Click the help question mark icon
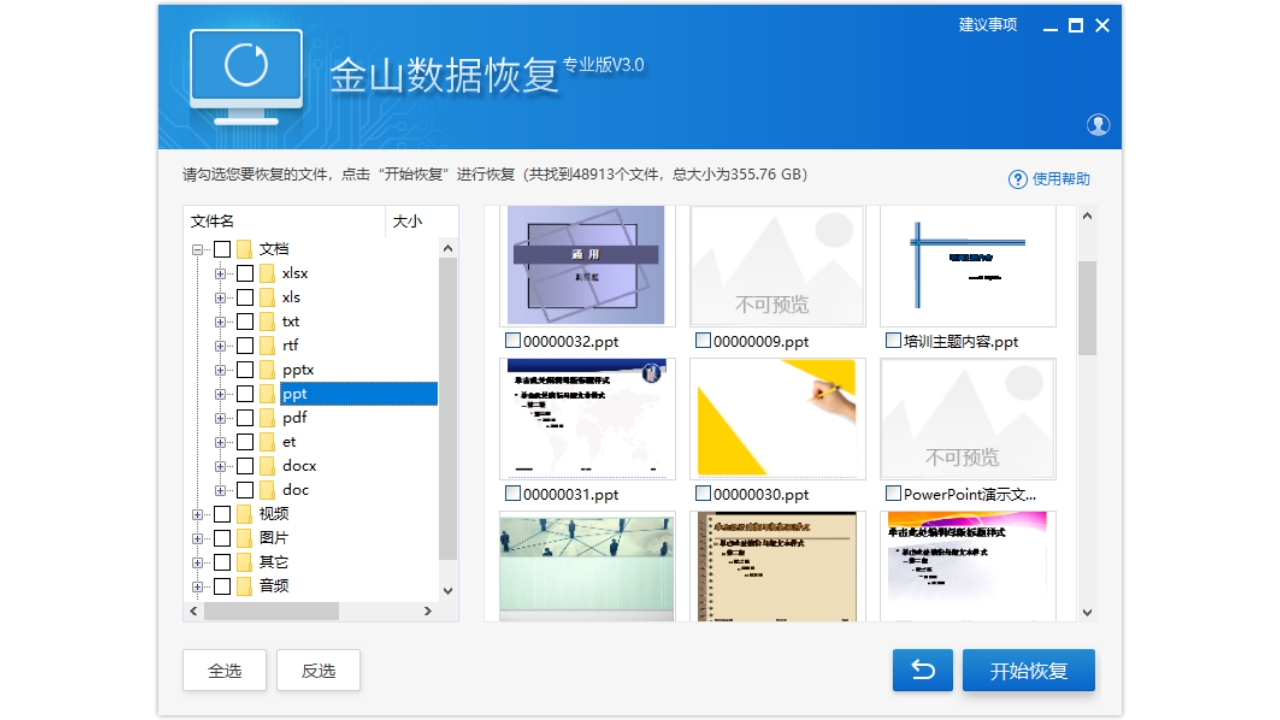 (x=1017, y=179)
